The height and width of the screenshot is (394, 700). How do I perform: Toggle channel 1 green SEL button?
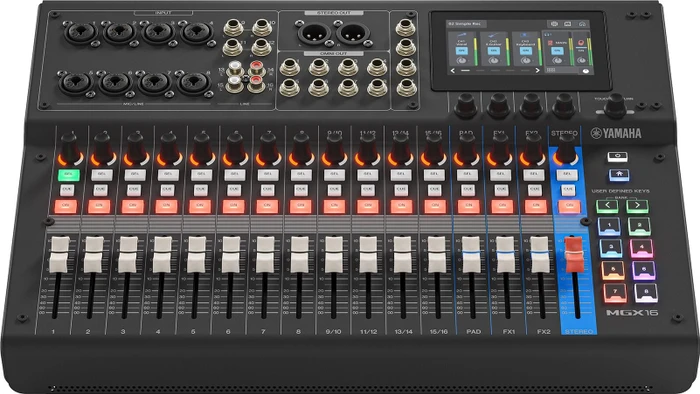pyautogui.click(x=68, y=174)
